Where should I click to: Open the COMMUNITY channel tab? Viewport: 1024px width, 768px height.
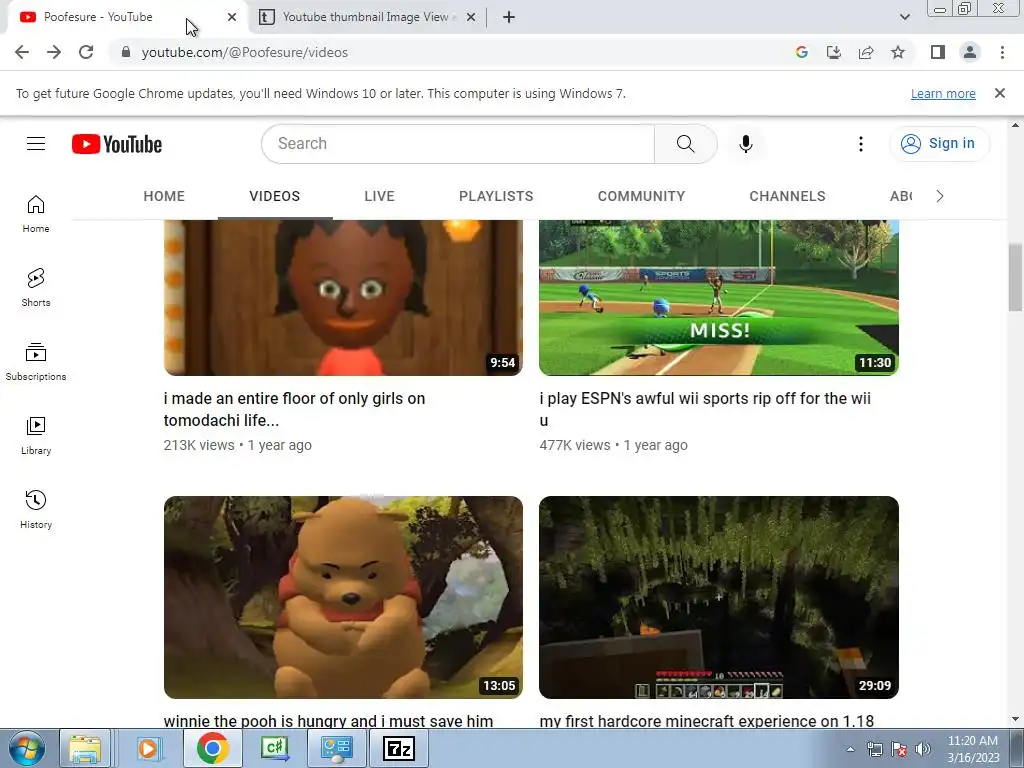point(641,196)
